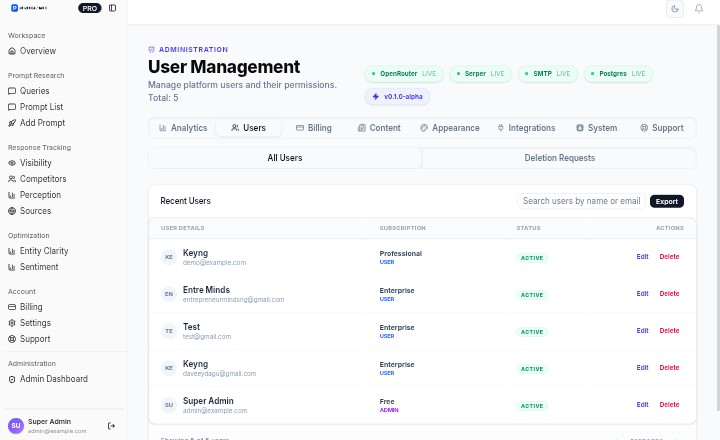Click the TE avatar of Test user
The image size is (720, 440).
pos(169,331)
